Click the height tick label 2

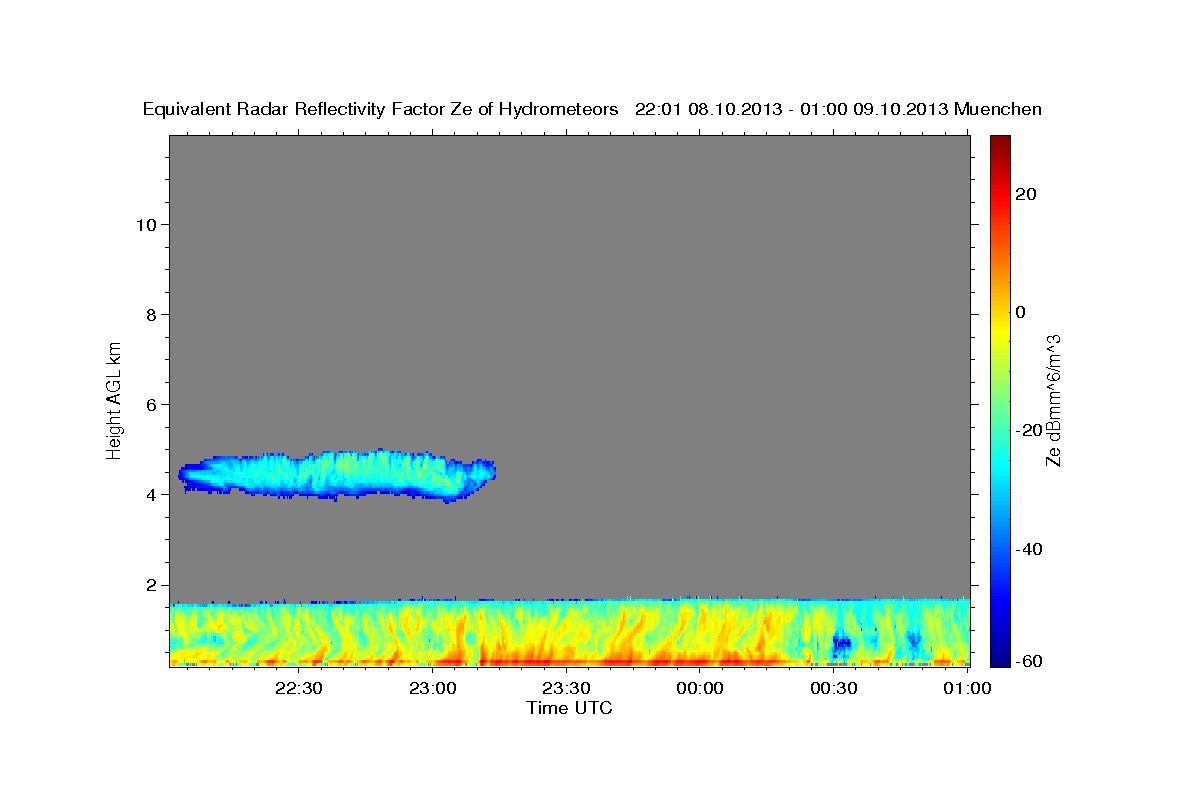(x=150, y=585)
